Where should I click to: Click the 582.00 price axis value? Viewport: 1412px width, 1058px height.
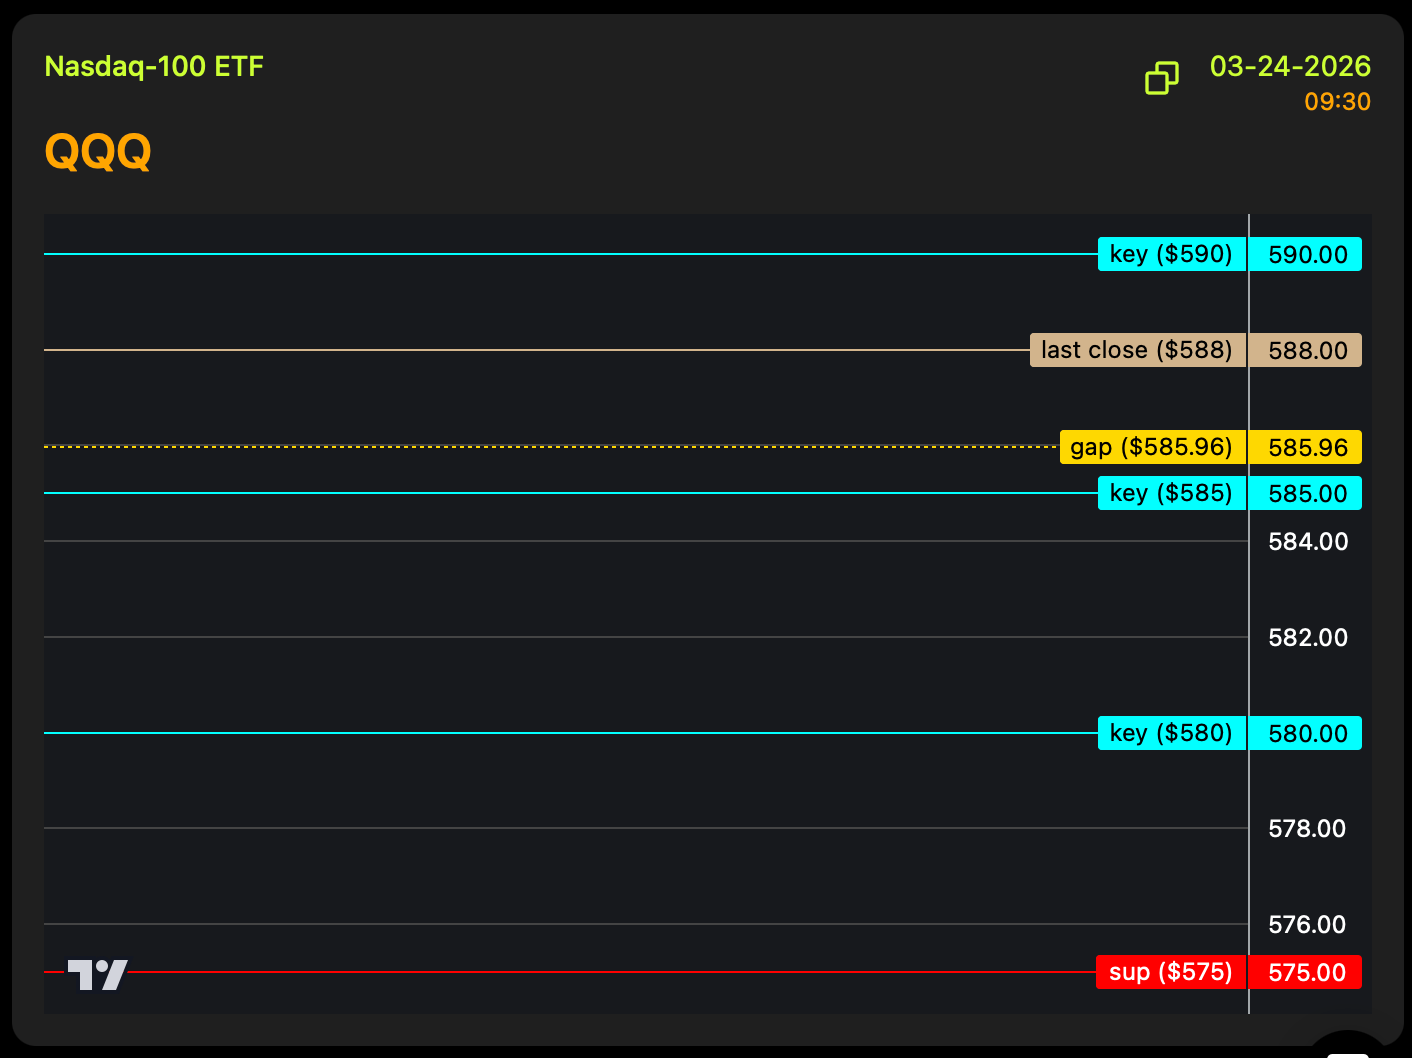tap(1307, 638)
